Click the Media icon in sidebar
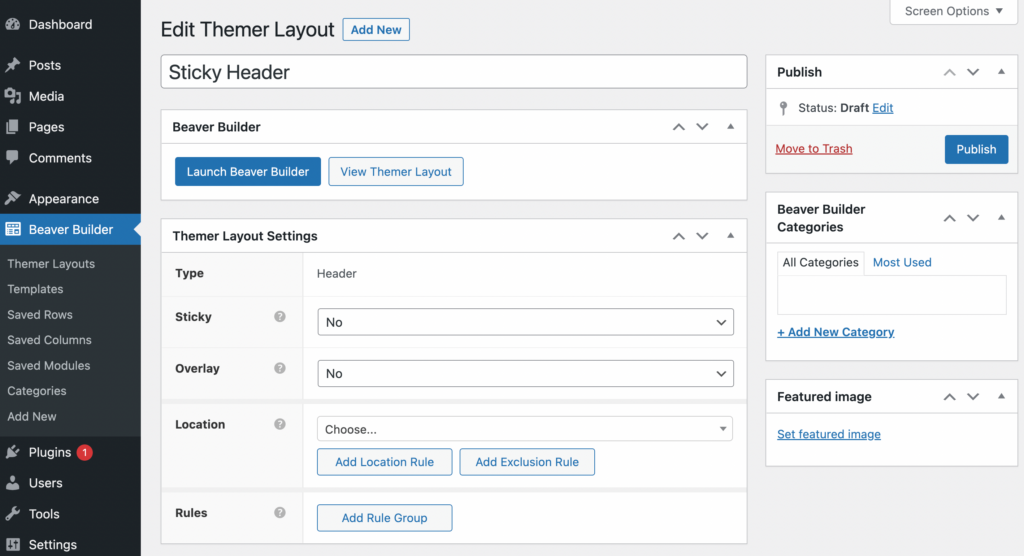Image resolution: width=1024 pixels, height=556 pixels. [13, 96]
